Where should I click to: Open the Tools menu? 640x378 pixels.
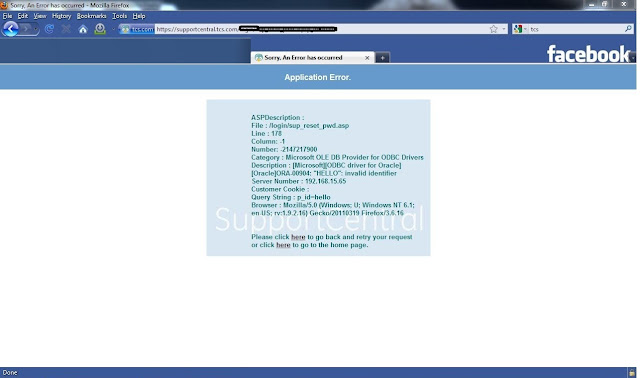(x=120, y=16)
